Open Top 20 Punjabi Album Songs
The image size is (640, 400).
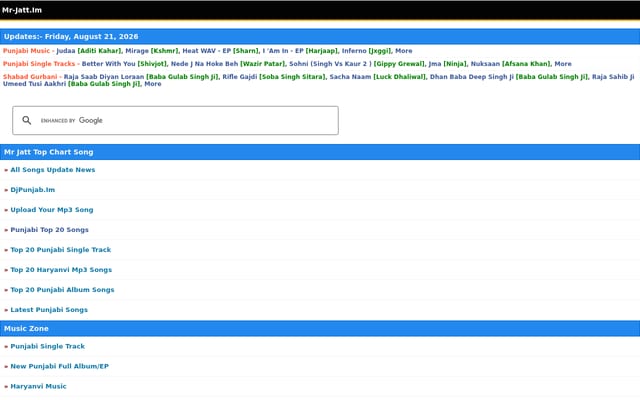[62, 290]
